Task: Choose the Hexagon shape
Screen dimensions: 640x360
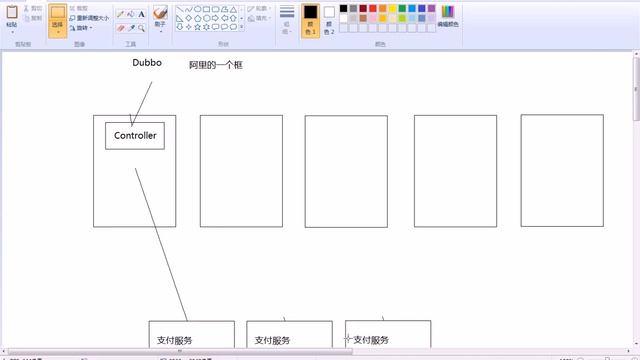Action: [207, 18]
